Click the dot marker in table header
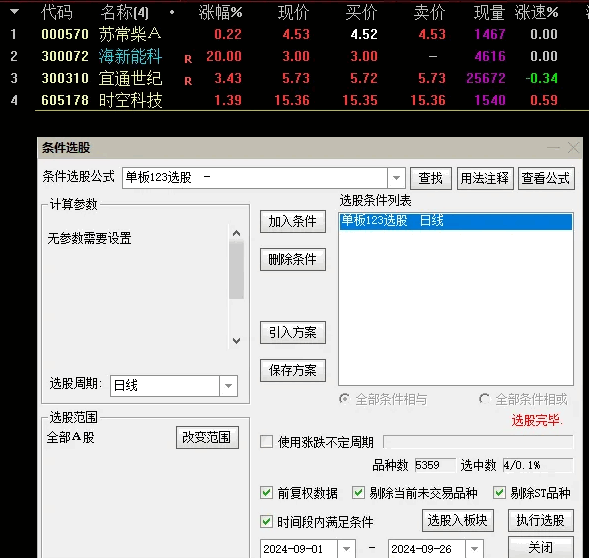Viewport: 589px width, 558px height. (172, 12)
